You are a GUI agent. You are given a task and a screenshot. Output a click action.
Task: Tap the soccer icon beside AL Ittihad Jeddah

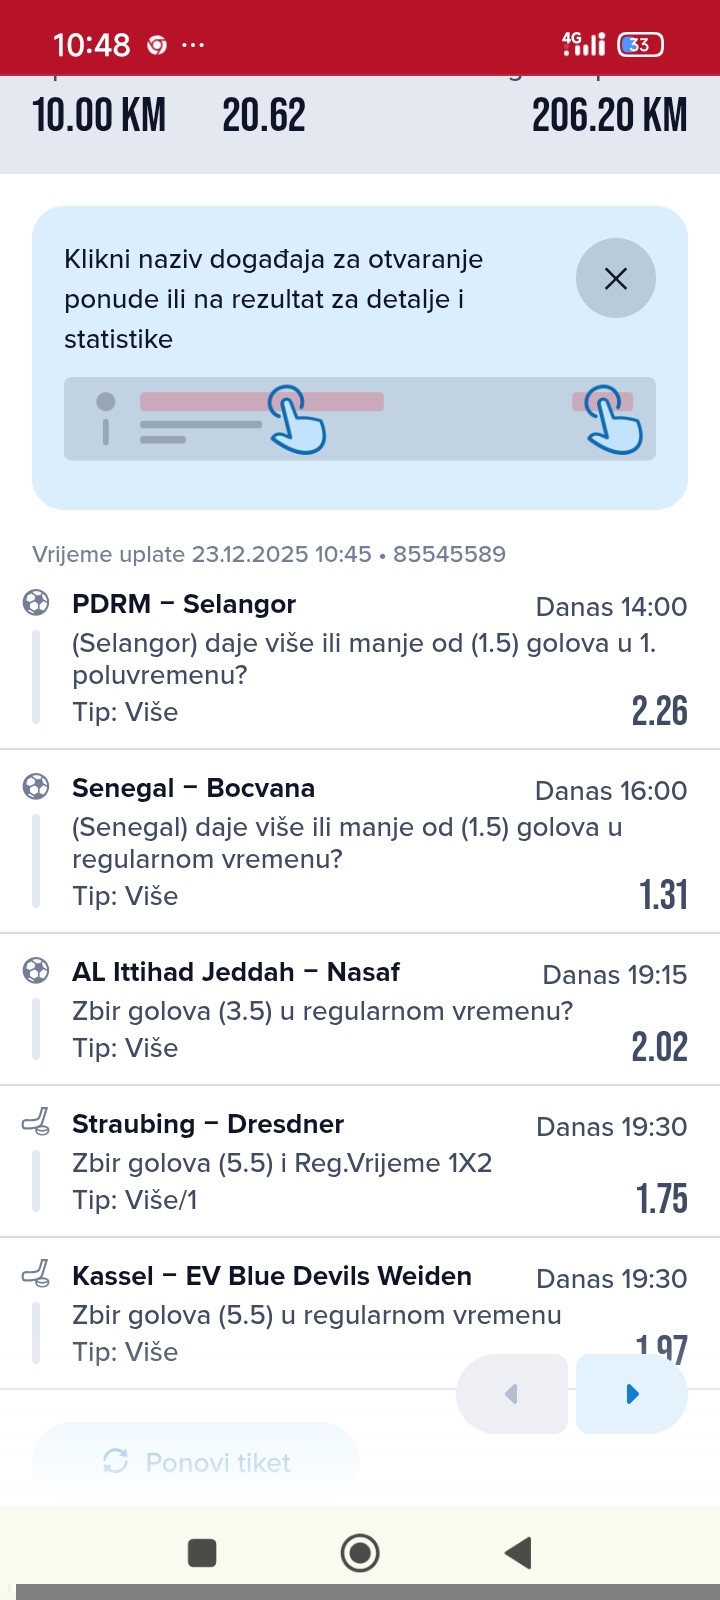click(36, 971)
